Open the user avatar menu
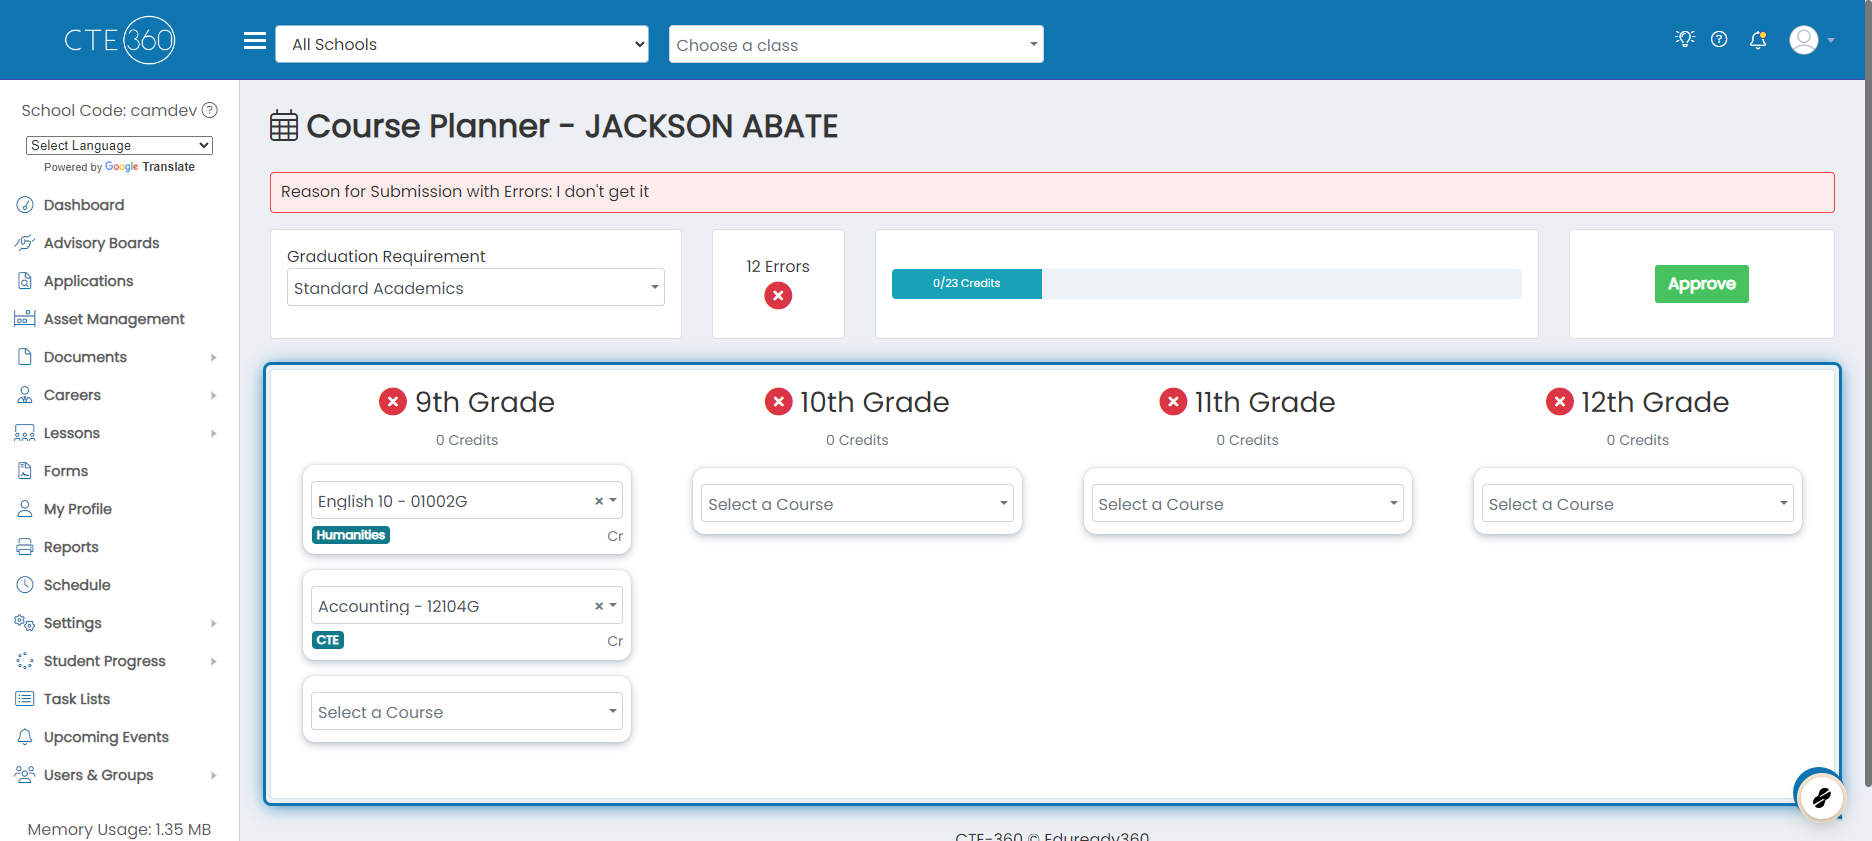The width and height of the screenshot is (1872, 841). coord(1811,40)
